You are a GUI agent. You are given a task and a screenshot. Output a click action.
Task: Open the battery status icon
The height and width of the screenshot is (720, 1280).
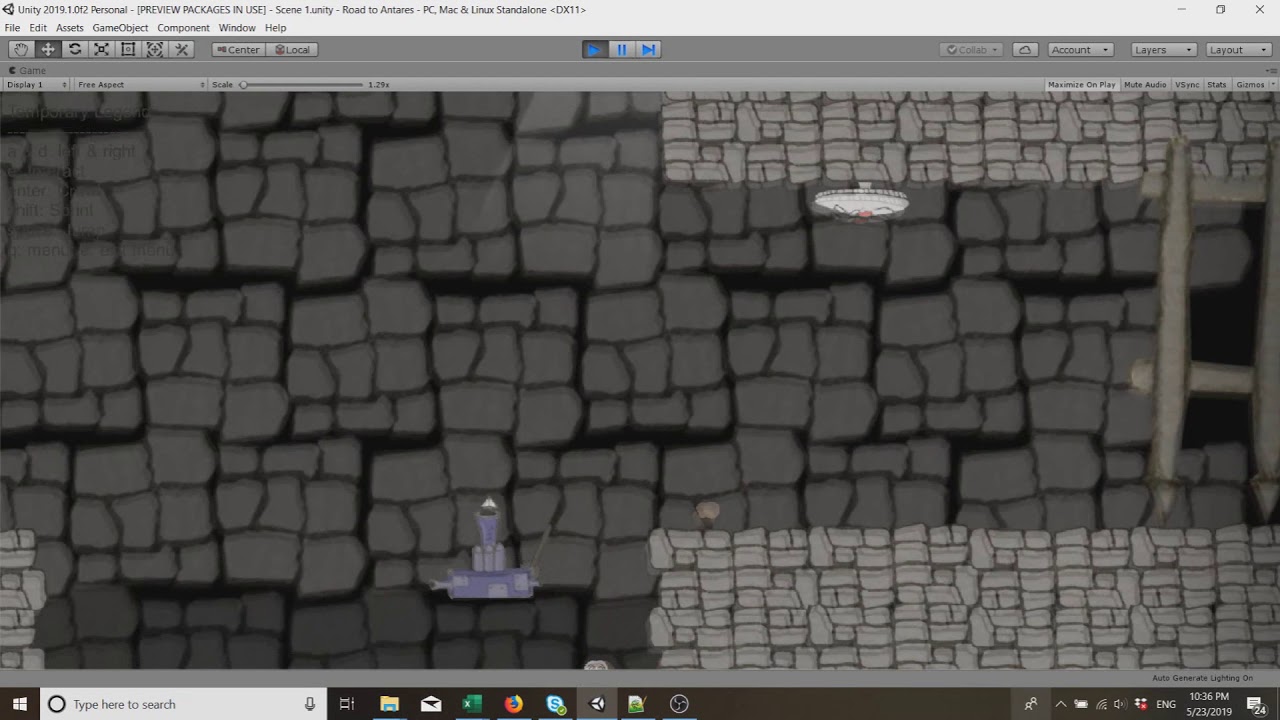click(1081, 704)
